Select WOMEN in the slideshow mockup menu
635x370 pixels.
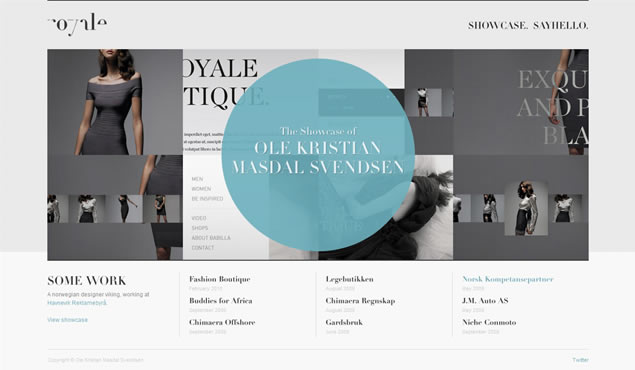click(x=201, y=189)
